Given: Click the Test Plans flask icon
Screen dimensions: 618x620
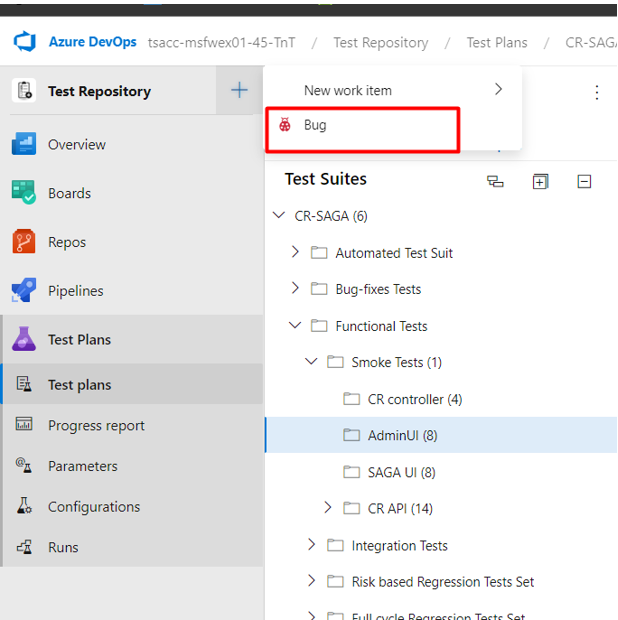Looking at the screenshot, I should [x=24, y=339].
